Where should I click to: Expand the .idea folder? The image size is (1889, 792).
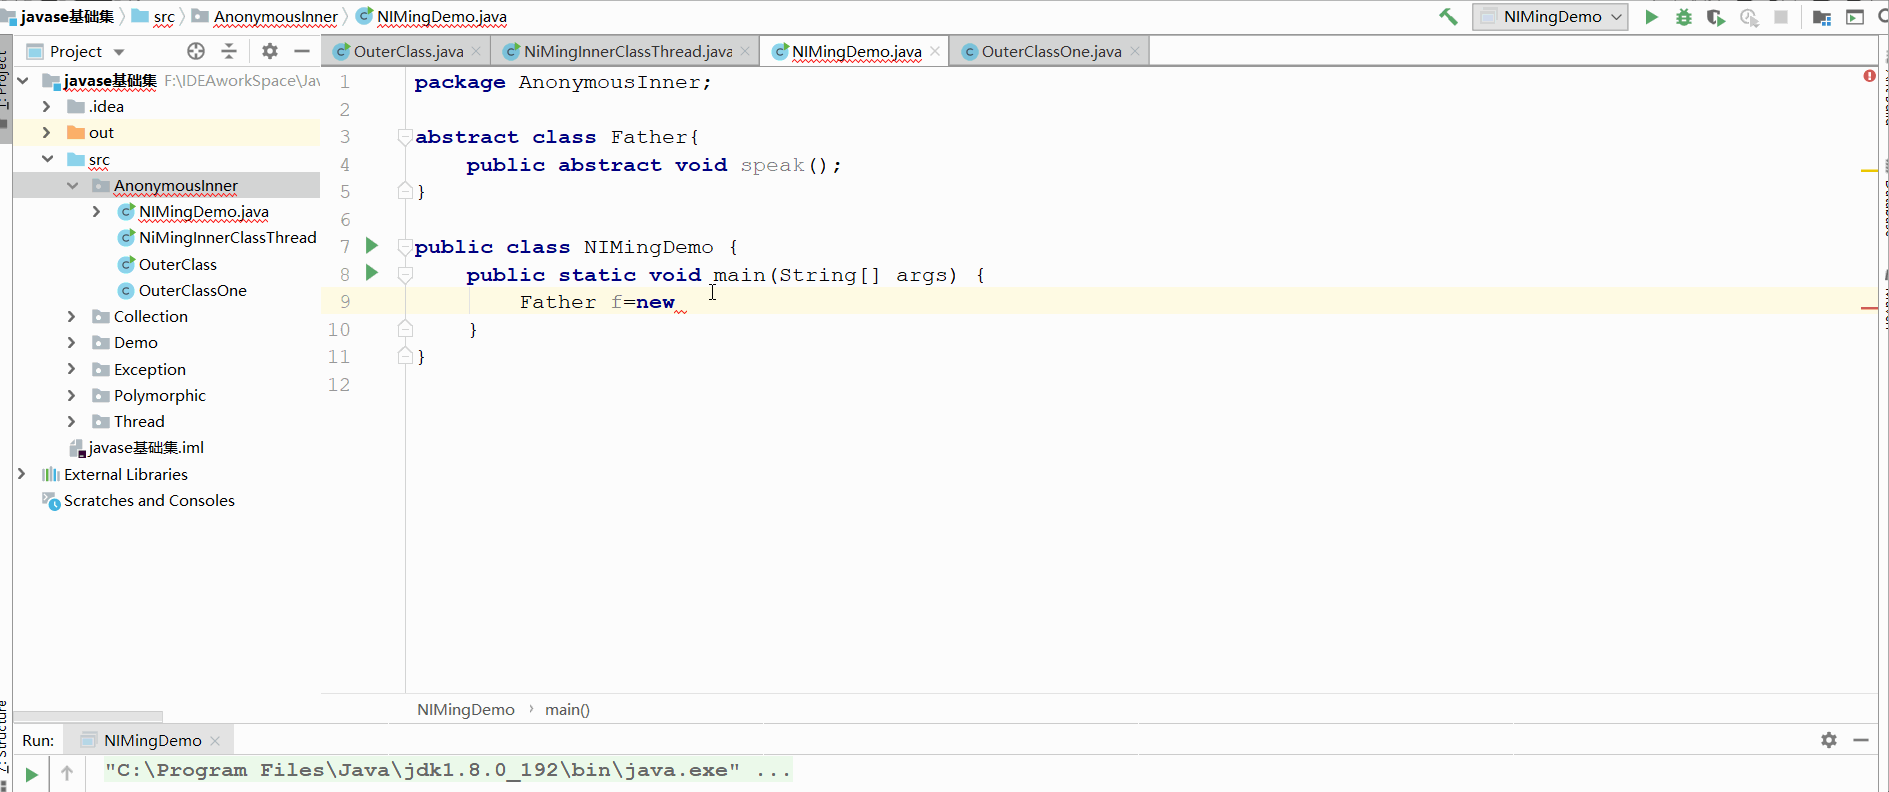click(x=46, y=106)
